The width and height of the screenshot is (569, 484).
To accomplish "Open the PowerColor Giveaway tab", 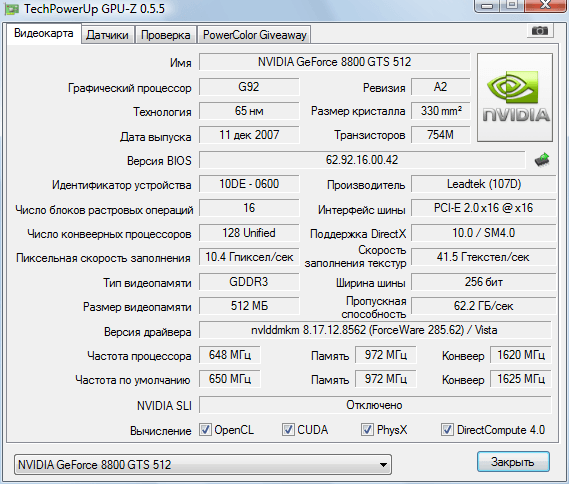I will [254, 35].
